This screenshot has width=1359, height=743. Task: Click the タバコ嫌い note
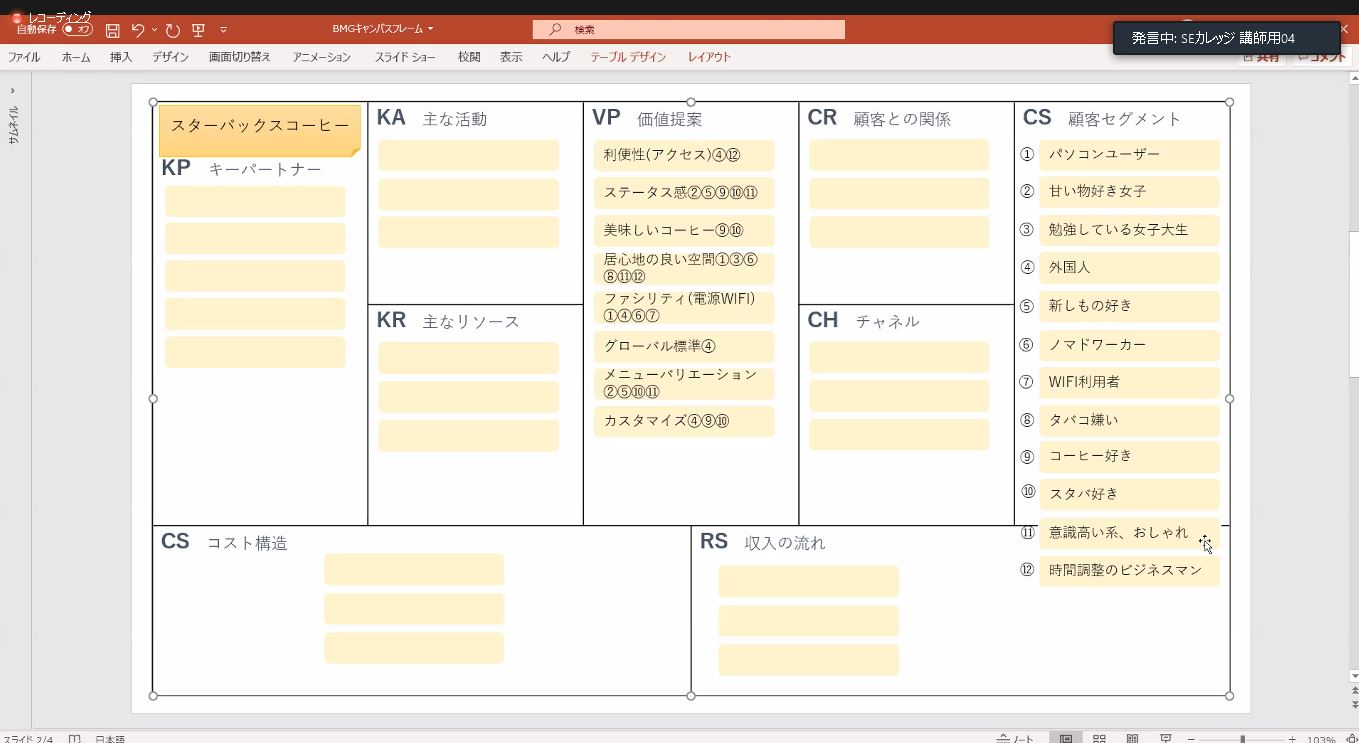pyautogui.click(x=1129, y=420)
